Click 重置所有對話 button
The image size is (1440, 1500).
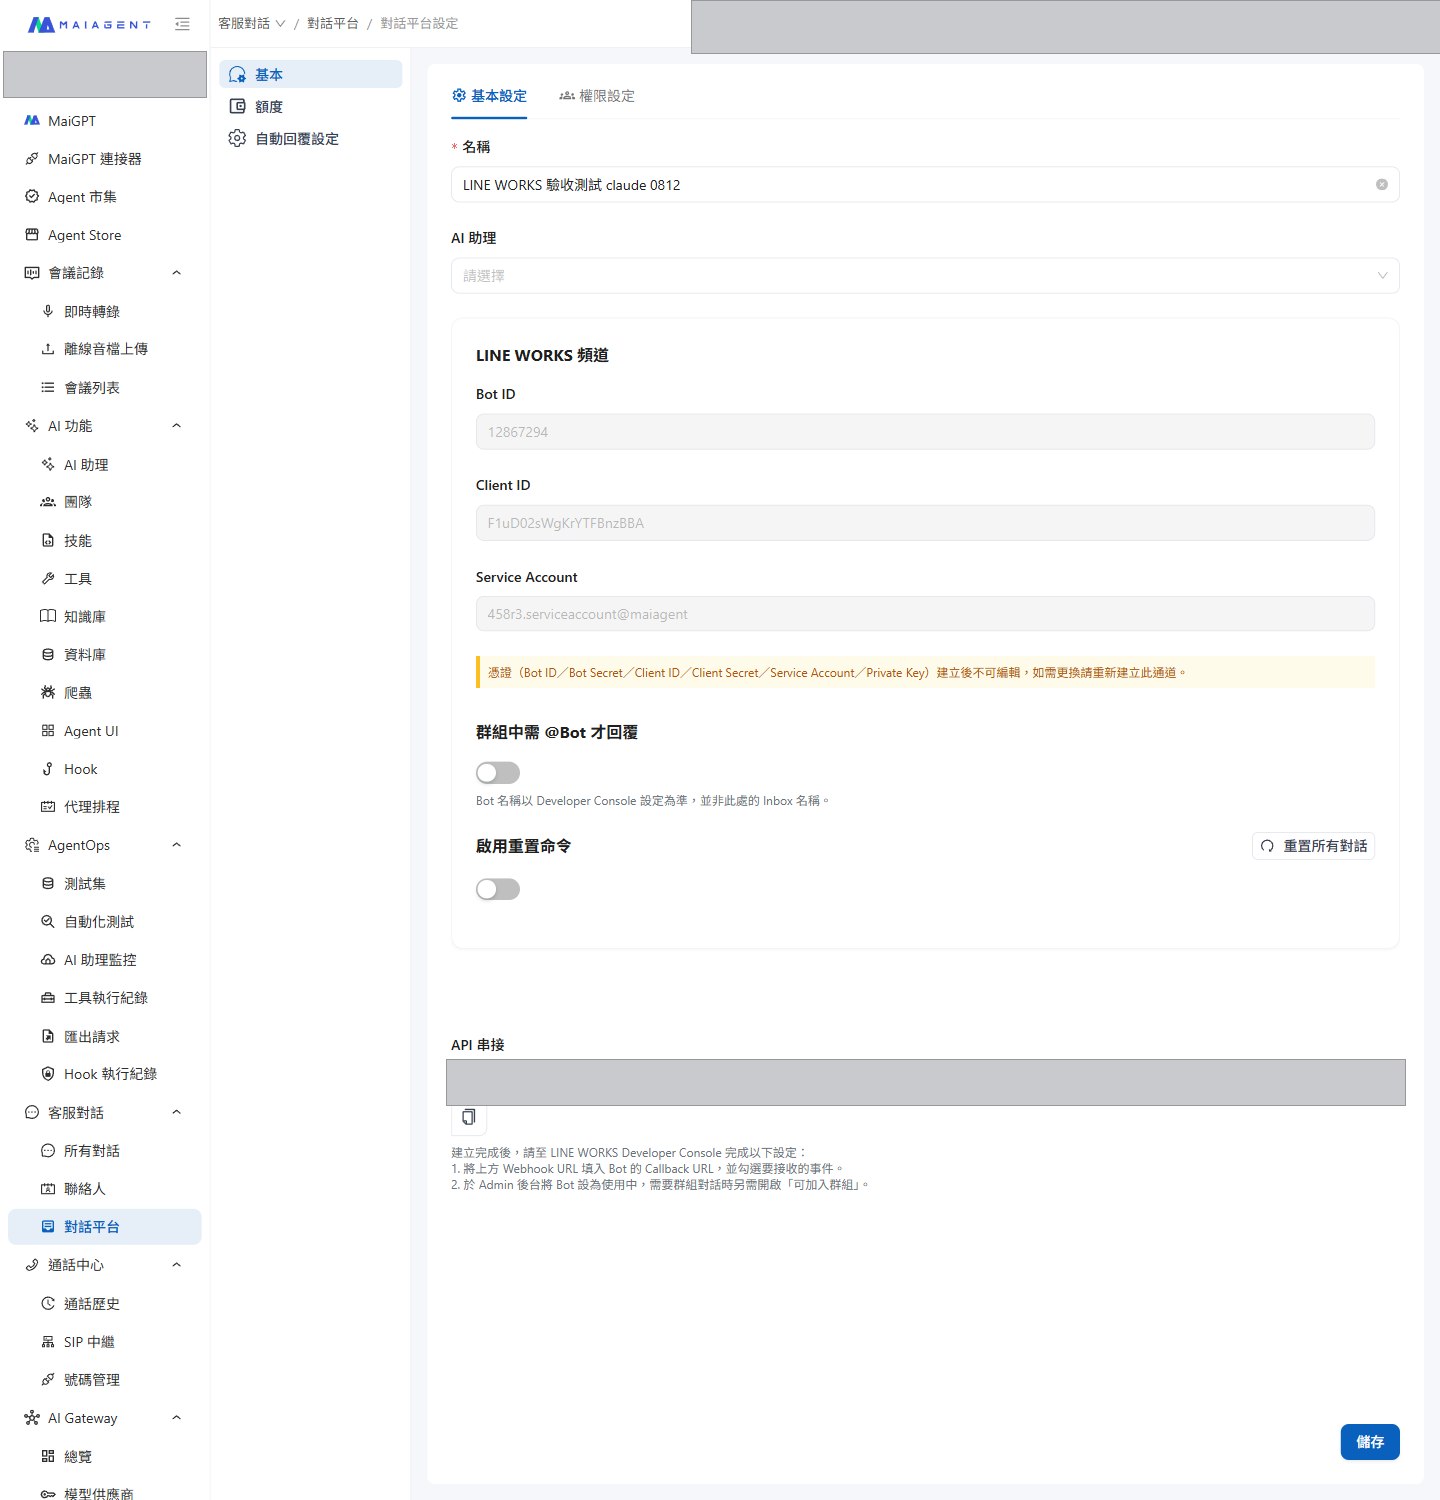[x=1314, y=846]
